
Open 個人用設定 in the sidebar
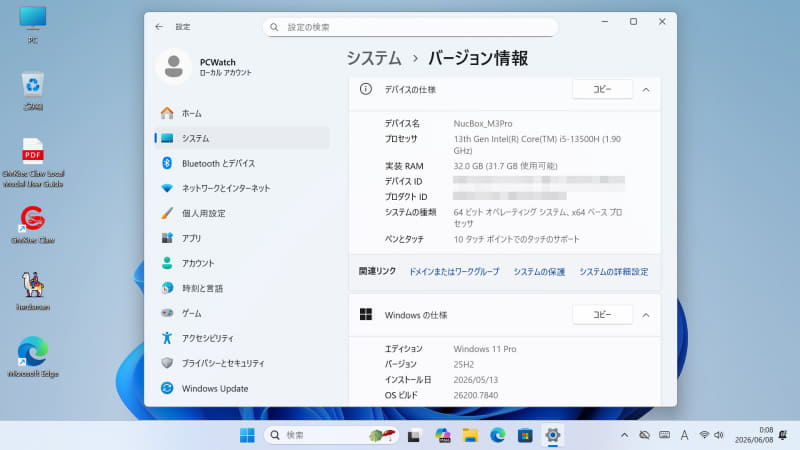242,213
